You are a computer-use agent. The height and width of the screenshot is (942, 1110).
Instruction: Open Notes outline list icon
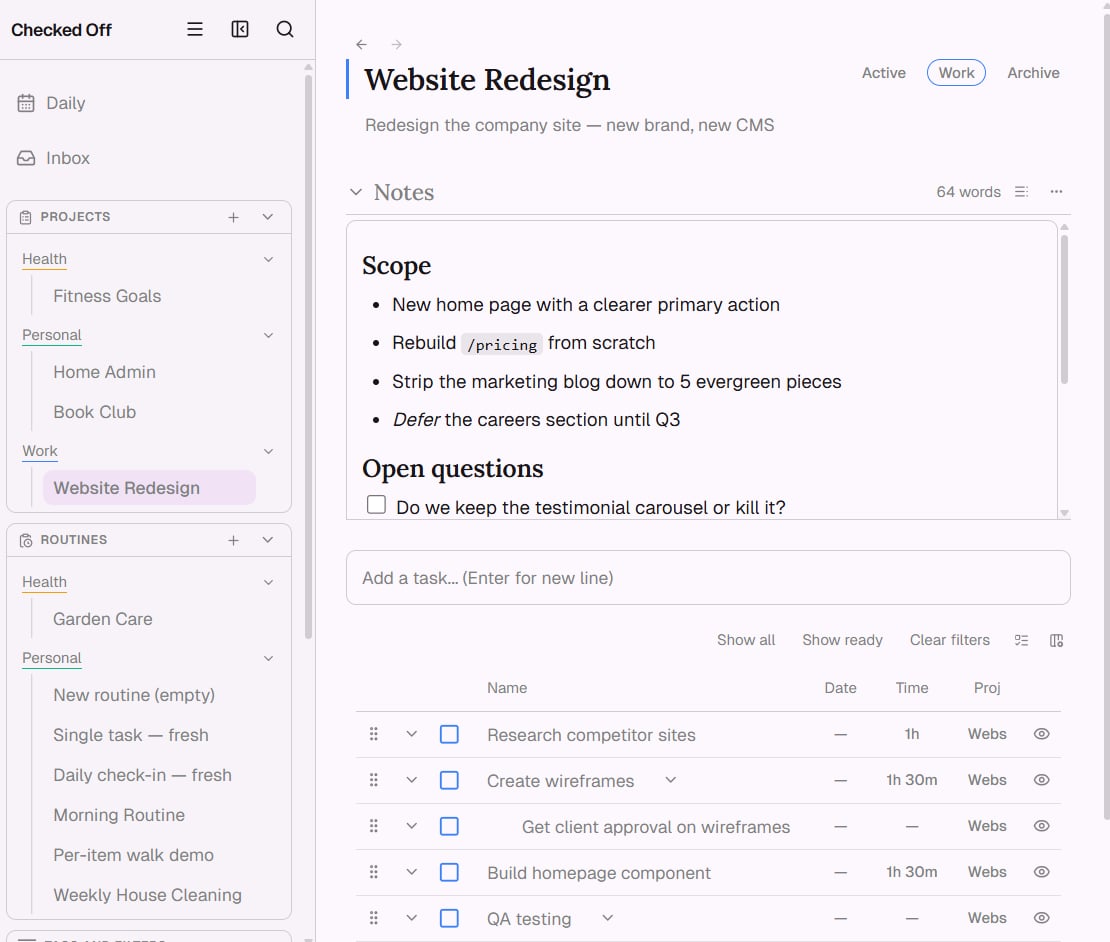click(x=1022, y=192)
